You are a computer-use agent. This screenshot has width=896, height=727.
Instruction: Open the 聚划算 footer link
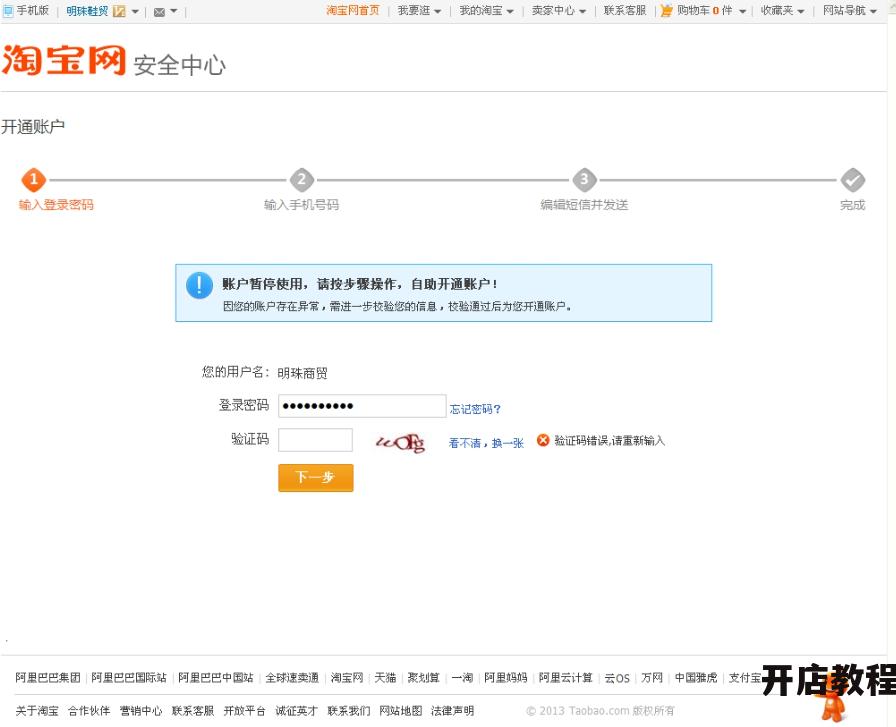[x=423, y=678]
